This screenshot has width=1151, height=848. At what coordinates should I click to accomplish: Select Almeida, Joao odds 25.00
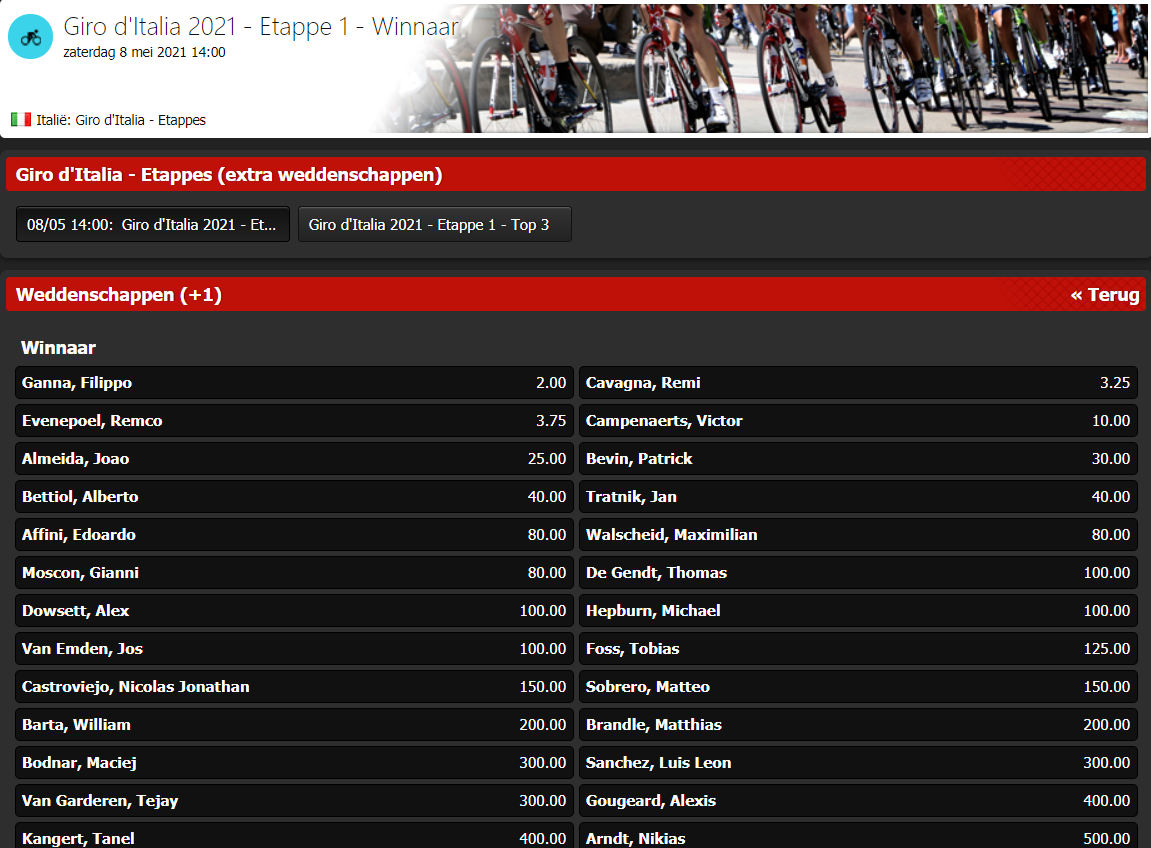[x=294, y=459]
